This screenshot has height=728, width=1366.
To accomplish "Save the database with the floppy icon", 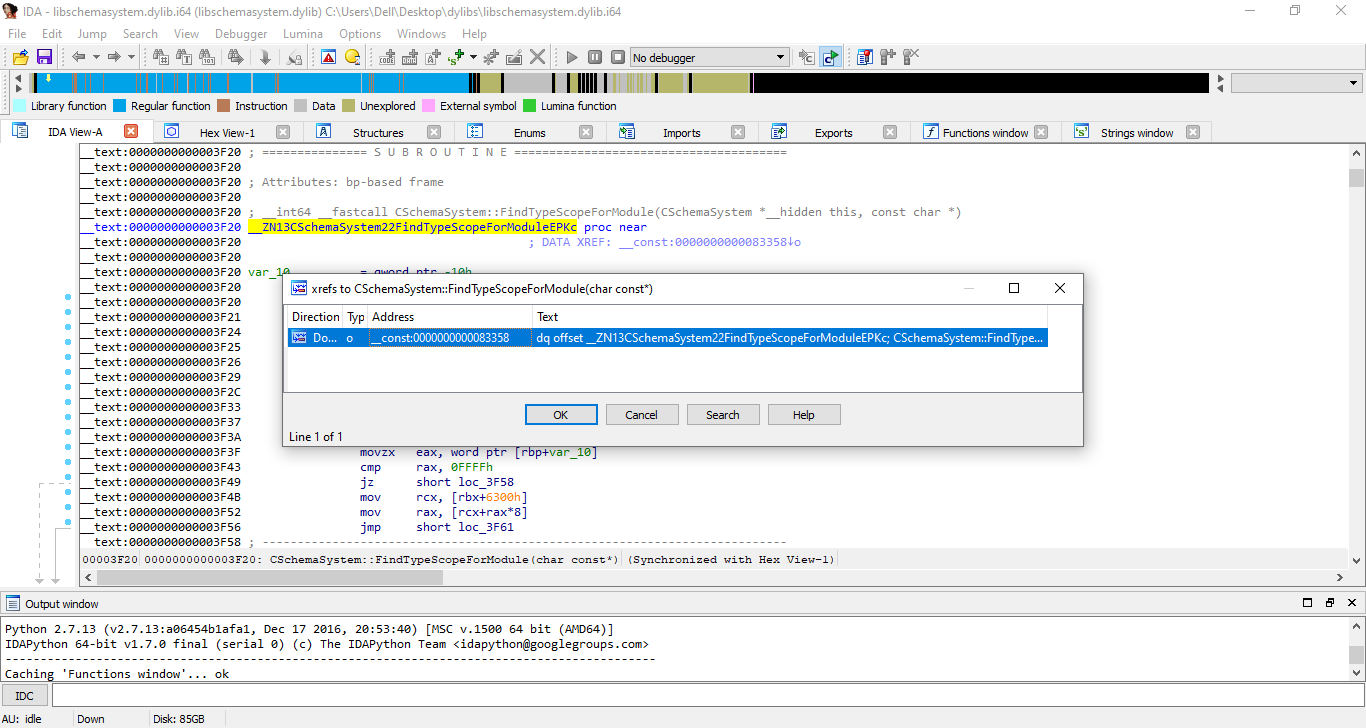I will point(44,57).
